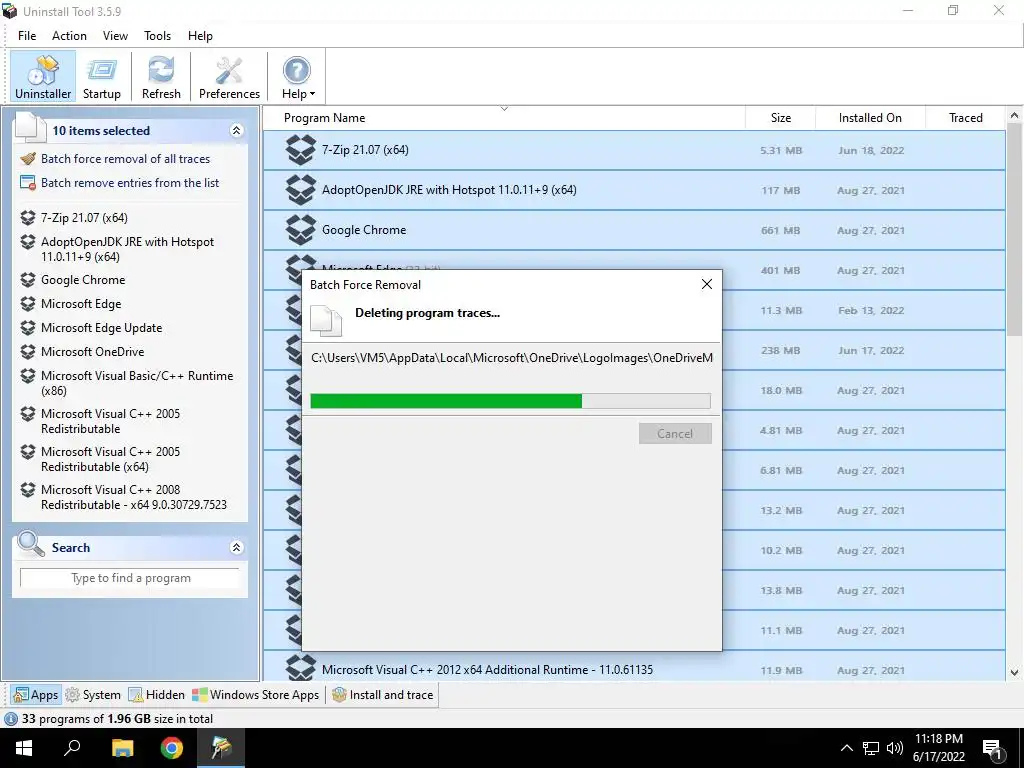Switch to the Startup manager
The height and width of the screenshot is (768, 1024).
(x=101, y=76)
